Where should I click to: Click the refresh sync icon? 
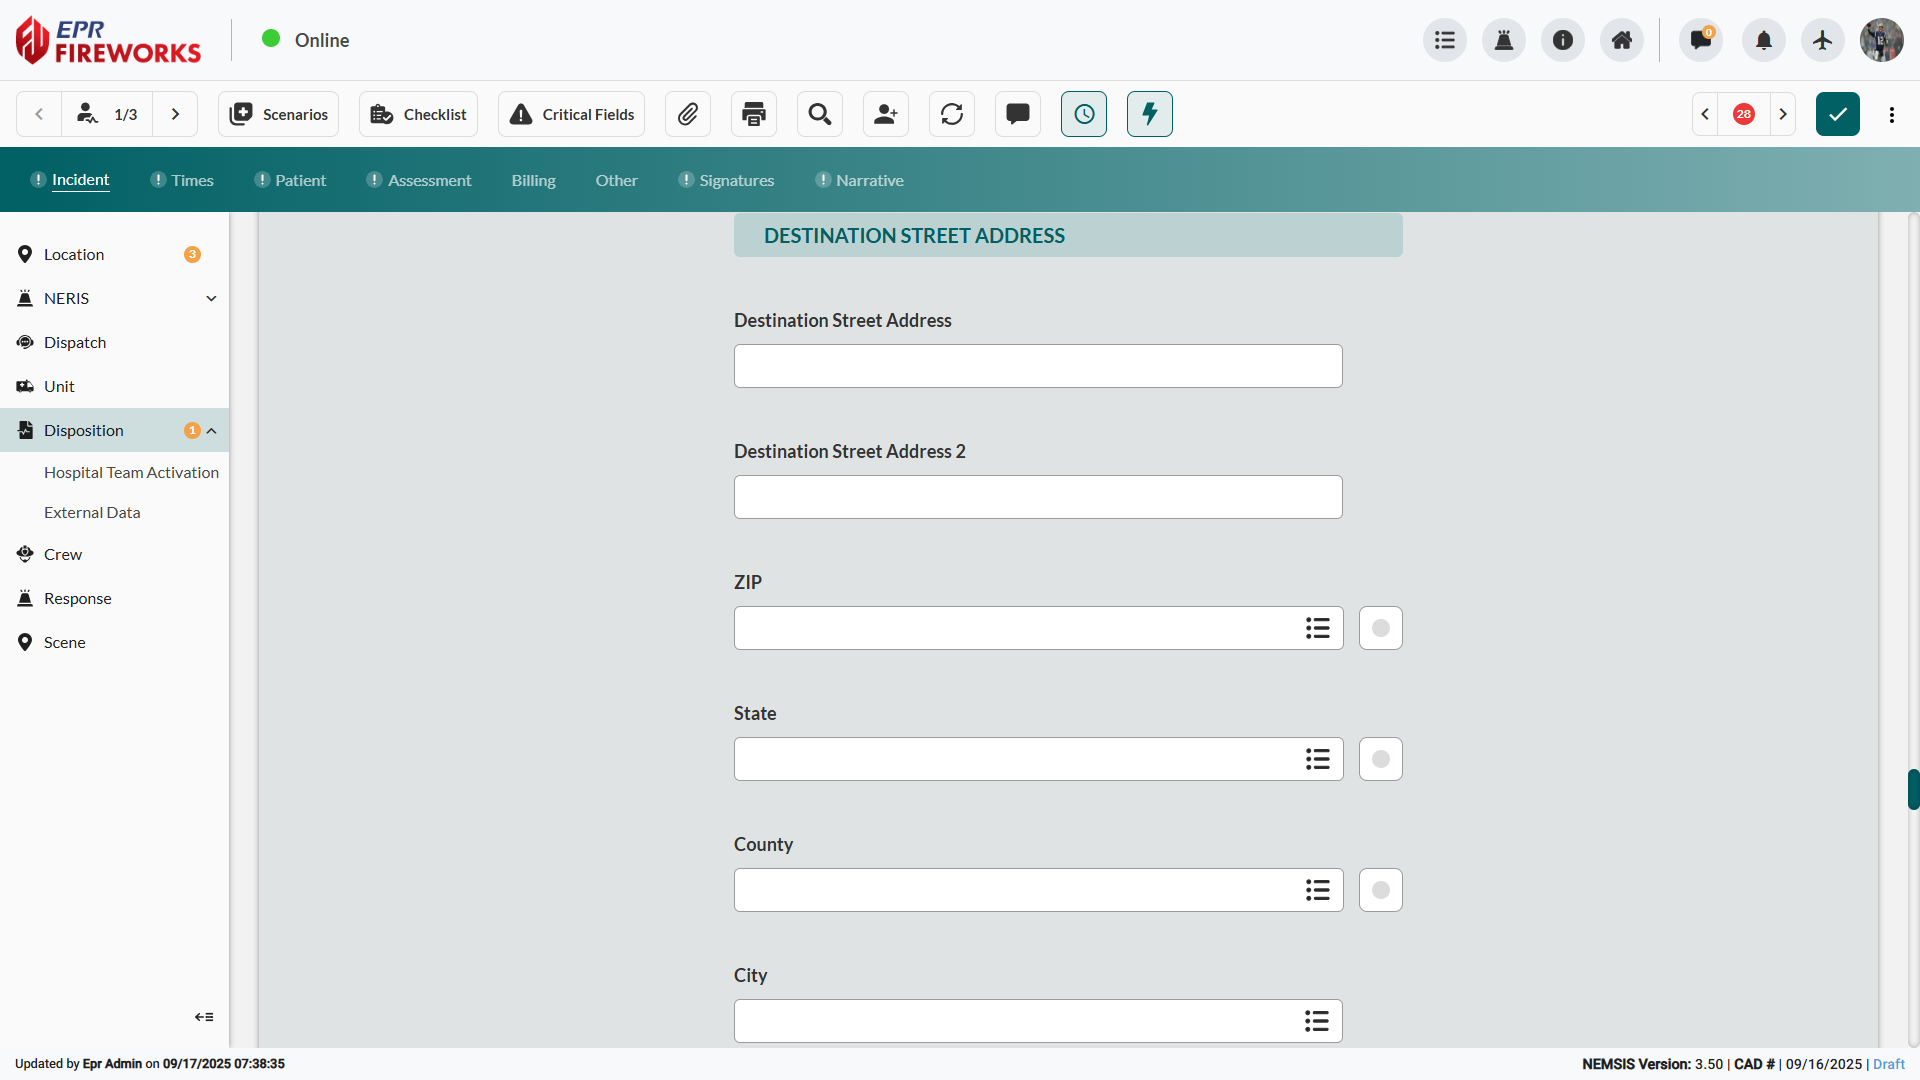click(952, 114)
